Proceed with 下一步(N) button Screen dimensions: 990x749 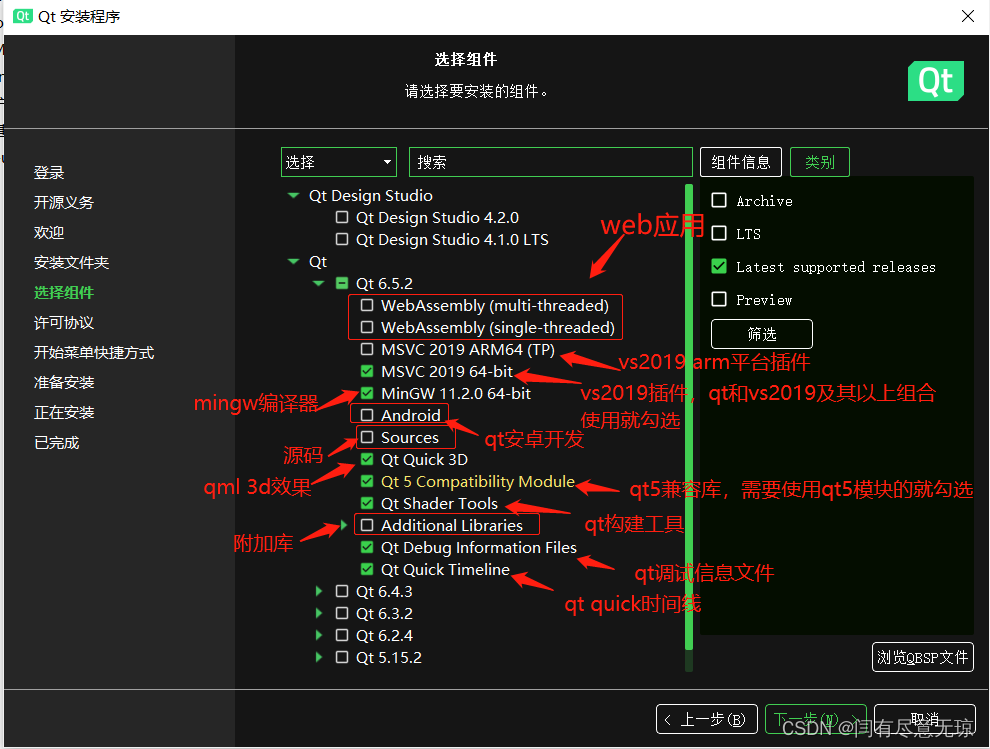pyautogui.click(x=816, y=719)
